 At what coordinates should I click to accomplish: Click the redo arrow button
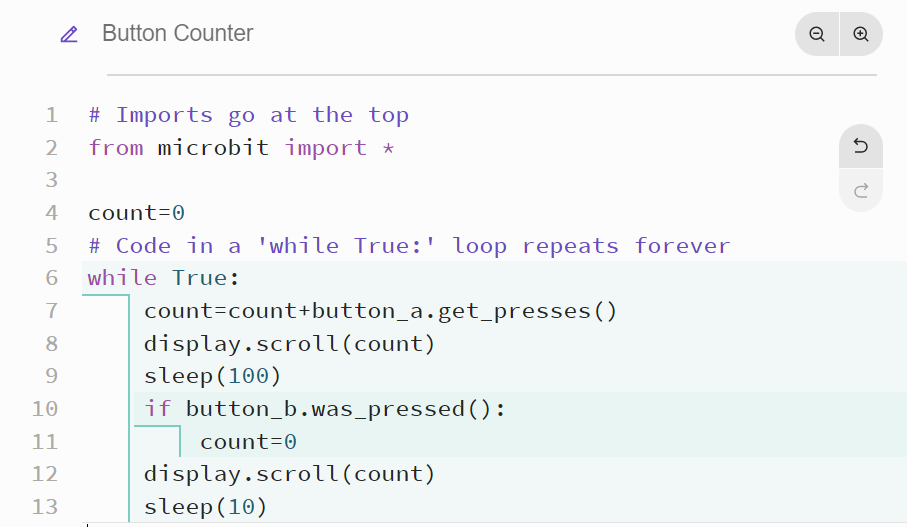click(x=860, y=190)
